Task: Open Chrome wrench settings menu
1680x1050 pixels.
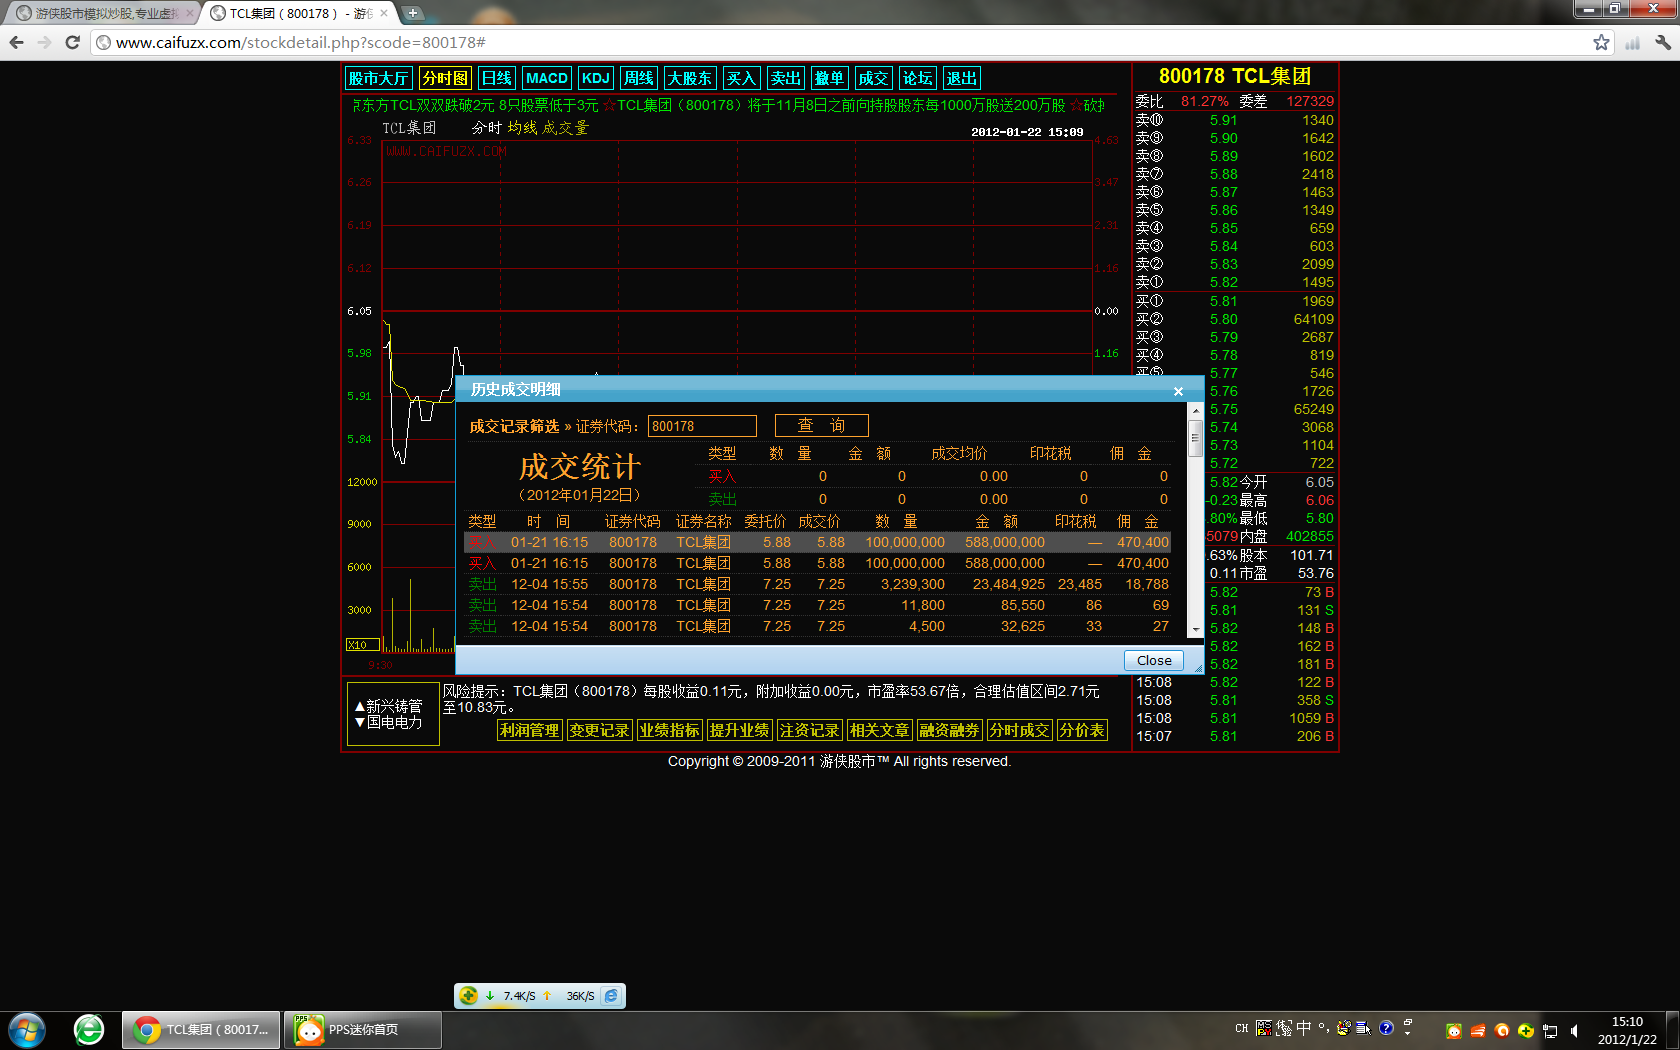Action: pyautogui.click(x=1662, y=42)
